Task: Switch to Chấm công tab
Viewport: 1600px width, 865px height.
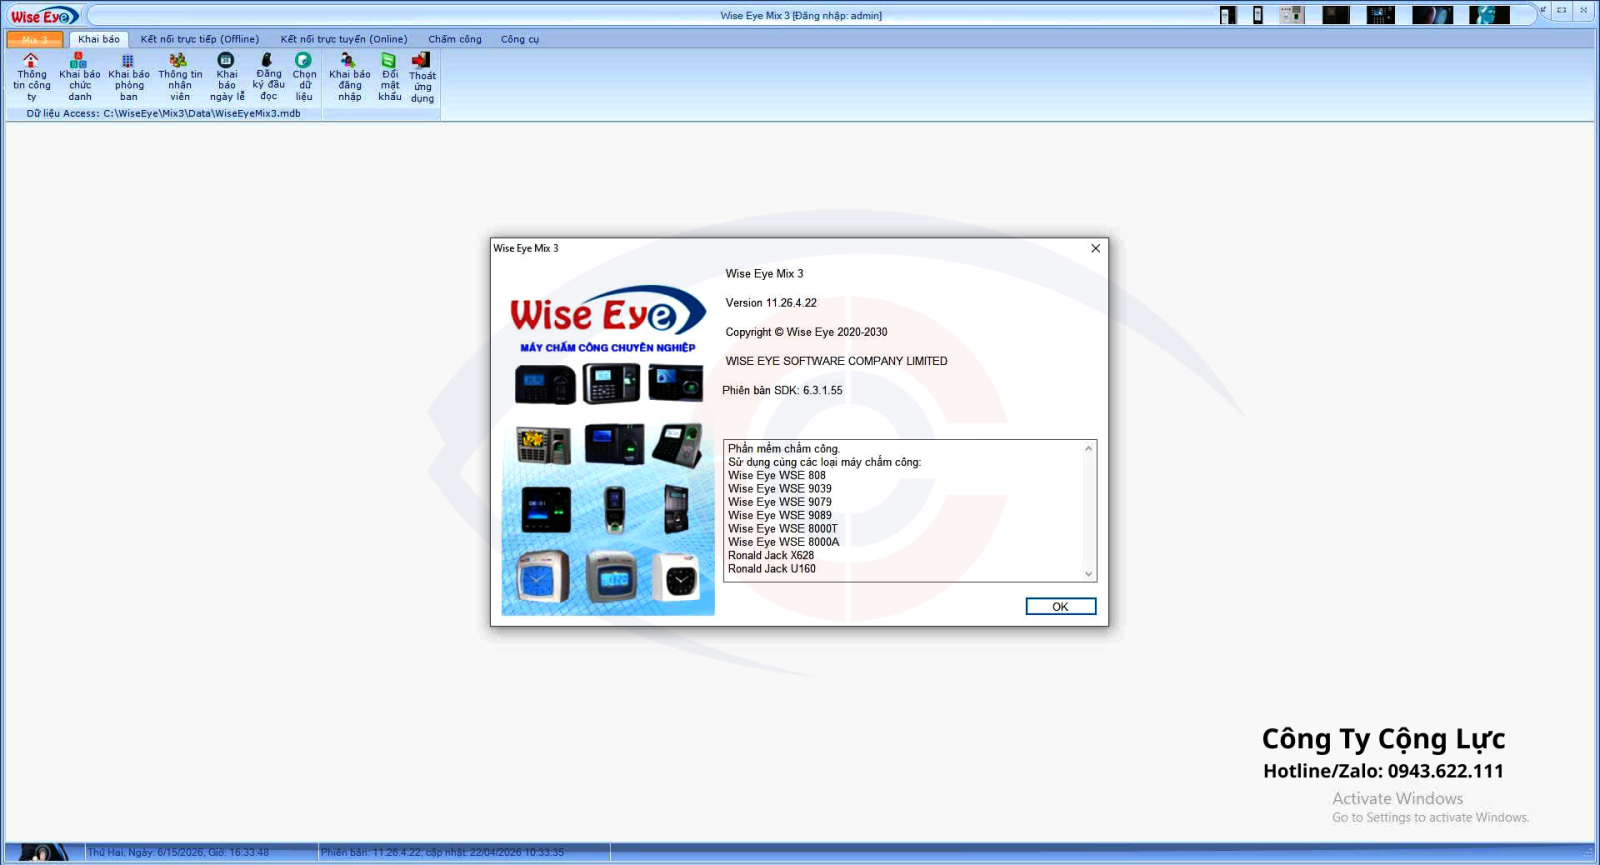Action: [x=455, y=39]
